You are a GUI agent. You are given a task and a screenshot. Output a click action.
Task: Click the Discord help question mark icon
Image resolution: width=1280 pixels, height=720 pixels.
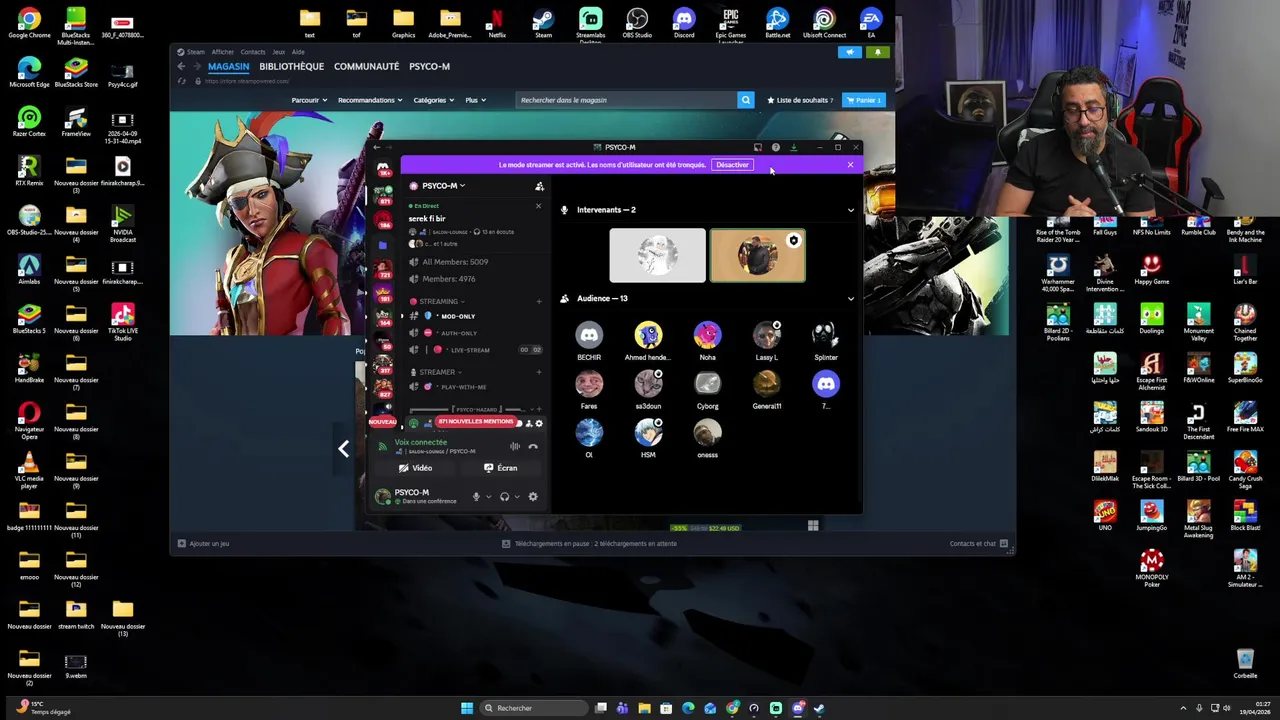point(775,147)
